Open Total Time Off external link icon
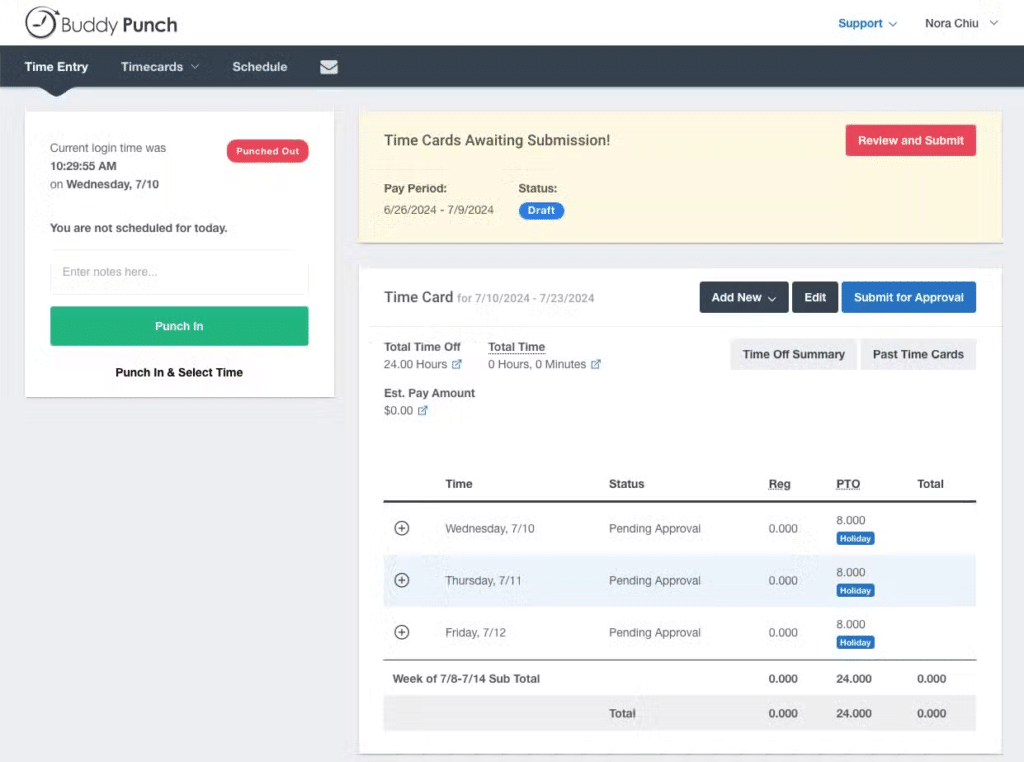1024x762 pixels. click(x=457, y=364)
